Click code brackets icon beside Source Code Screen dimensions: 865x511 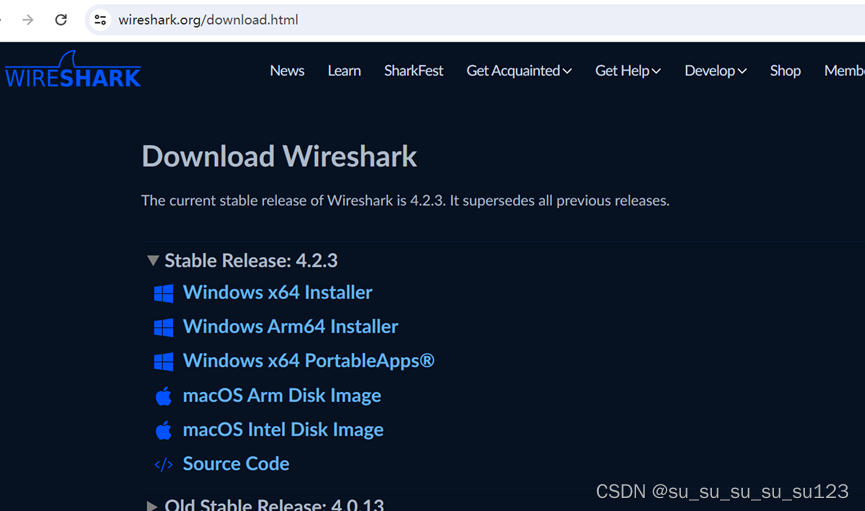(x=163, y=465)
